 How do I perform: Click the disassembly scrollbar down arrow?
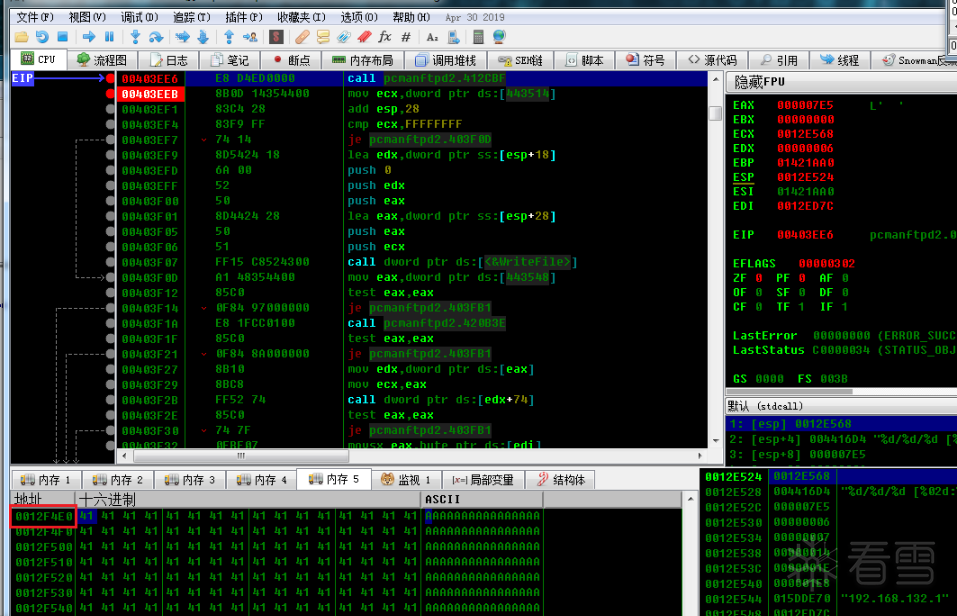click(x=716, y=440)
